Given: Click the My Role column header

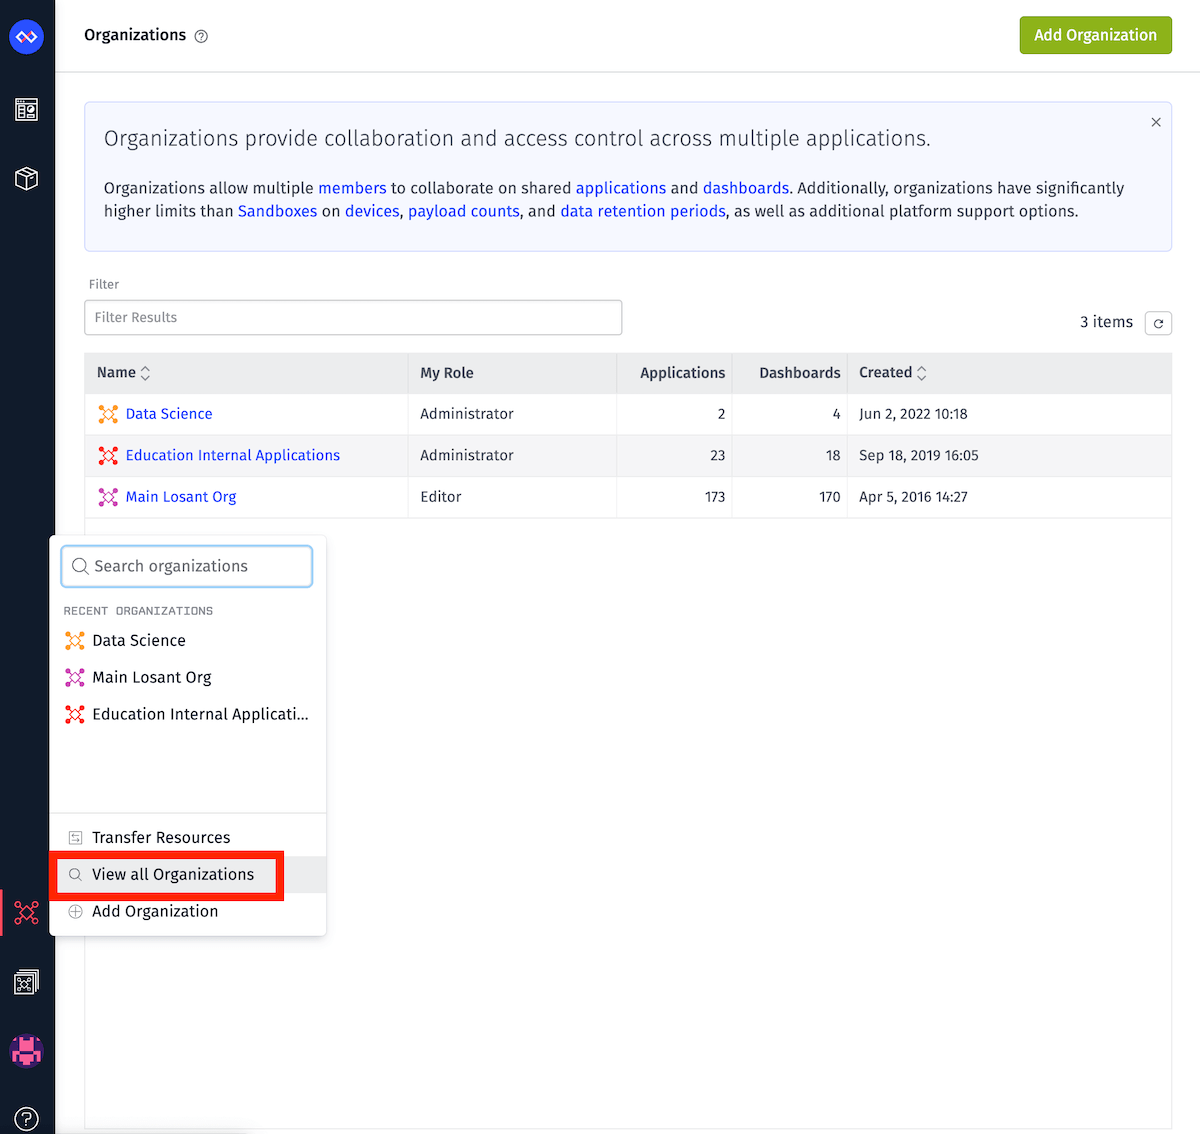Looking at the screenshot, I should coord(447,373).
